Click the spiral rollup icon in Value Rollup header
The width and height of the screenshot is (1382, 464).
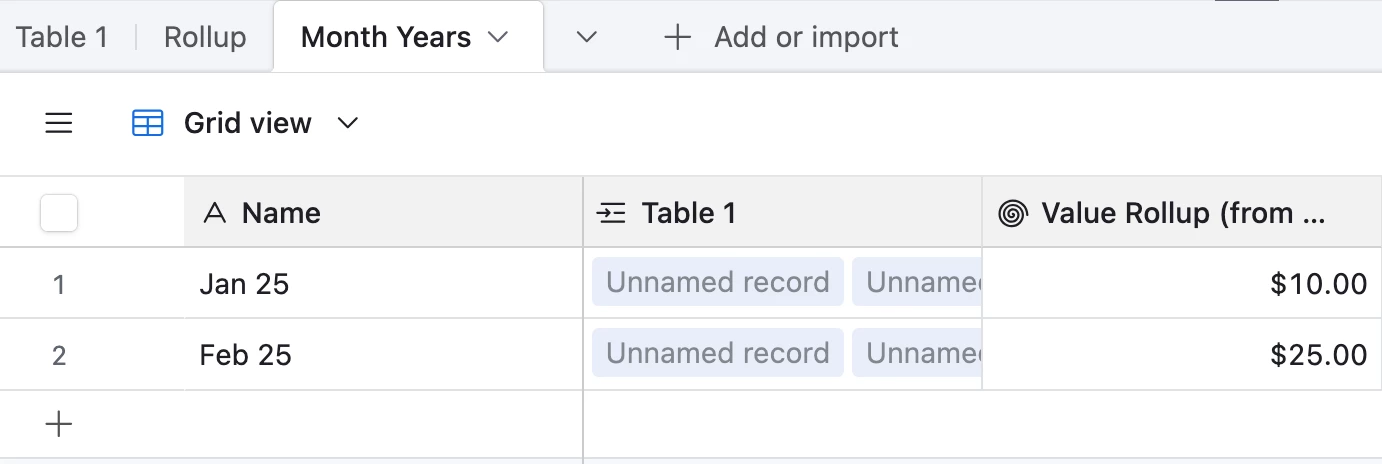(1012, 213)
